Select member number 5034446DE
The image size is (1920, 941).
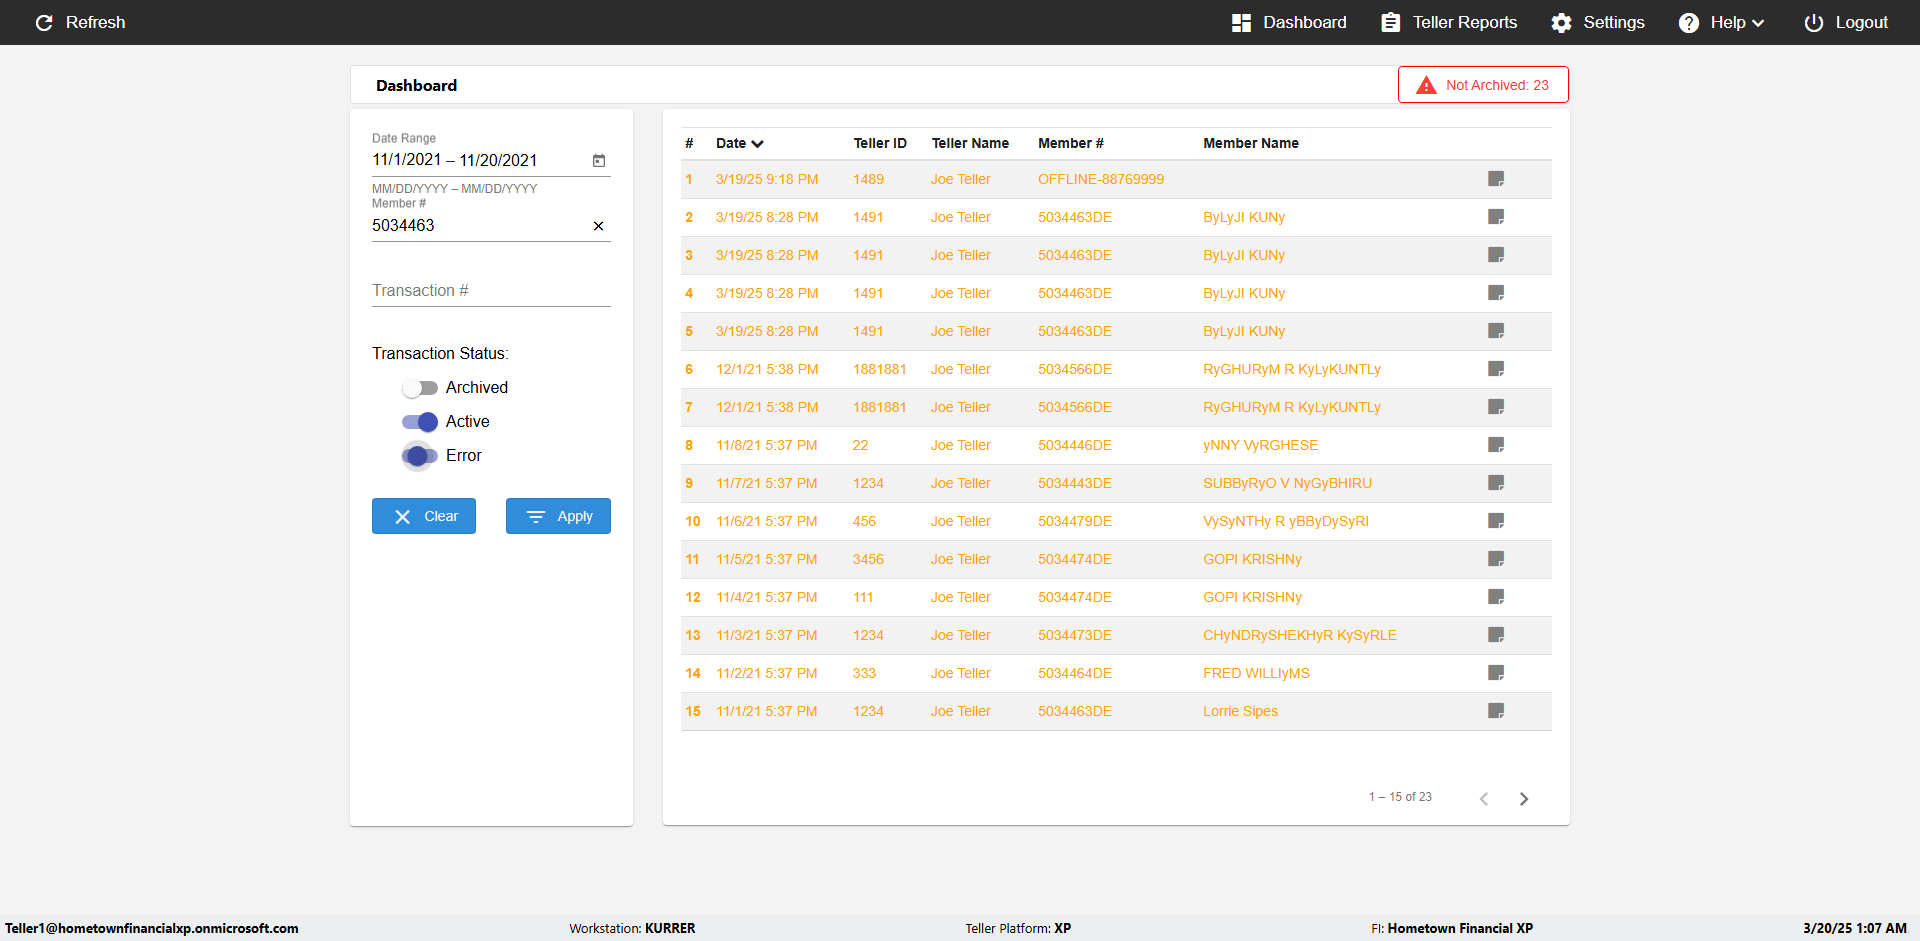pyautogui.click(x=1075, y=445)
